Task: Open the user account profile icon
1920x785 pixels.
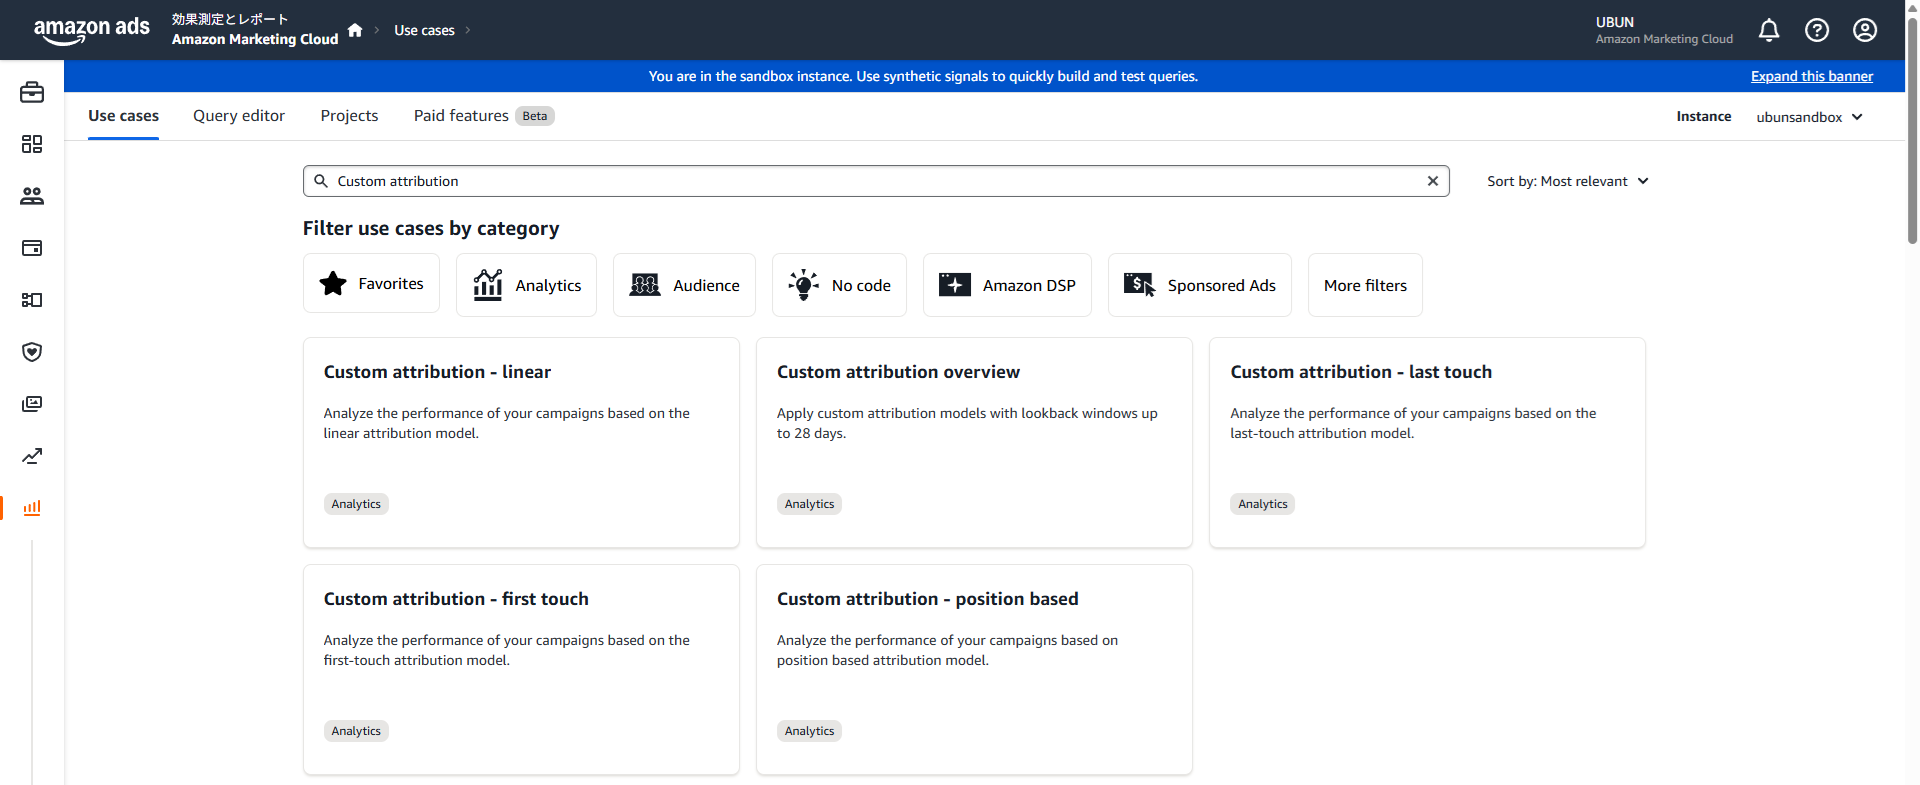Action: click(x=1865, y=30)
